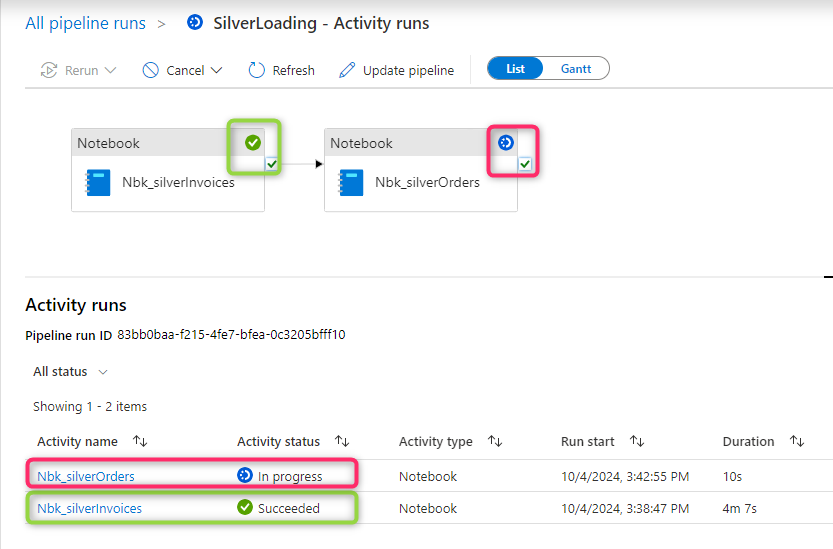Click the Rerun icon
This screenshot has height=549, width=833.
pyautogui.click(x=49, y=70)
